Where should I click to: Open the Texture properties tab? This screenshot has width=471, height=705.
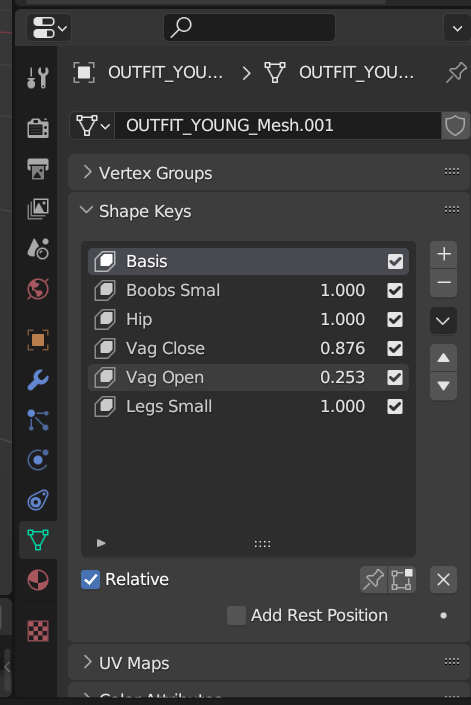pyautogui.click(x=38, y=631)
